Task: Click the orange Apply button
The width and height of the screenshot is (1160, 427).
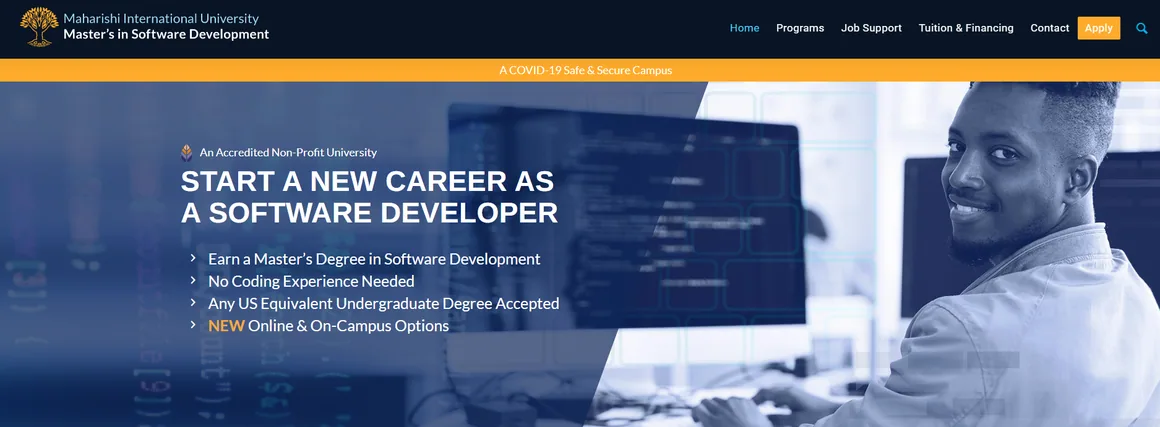Action: pyautogui.click(x=1099, y=28)
